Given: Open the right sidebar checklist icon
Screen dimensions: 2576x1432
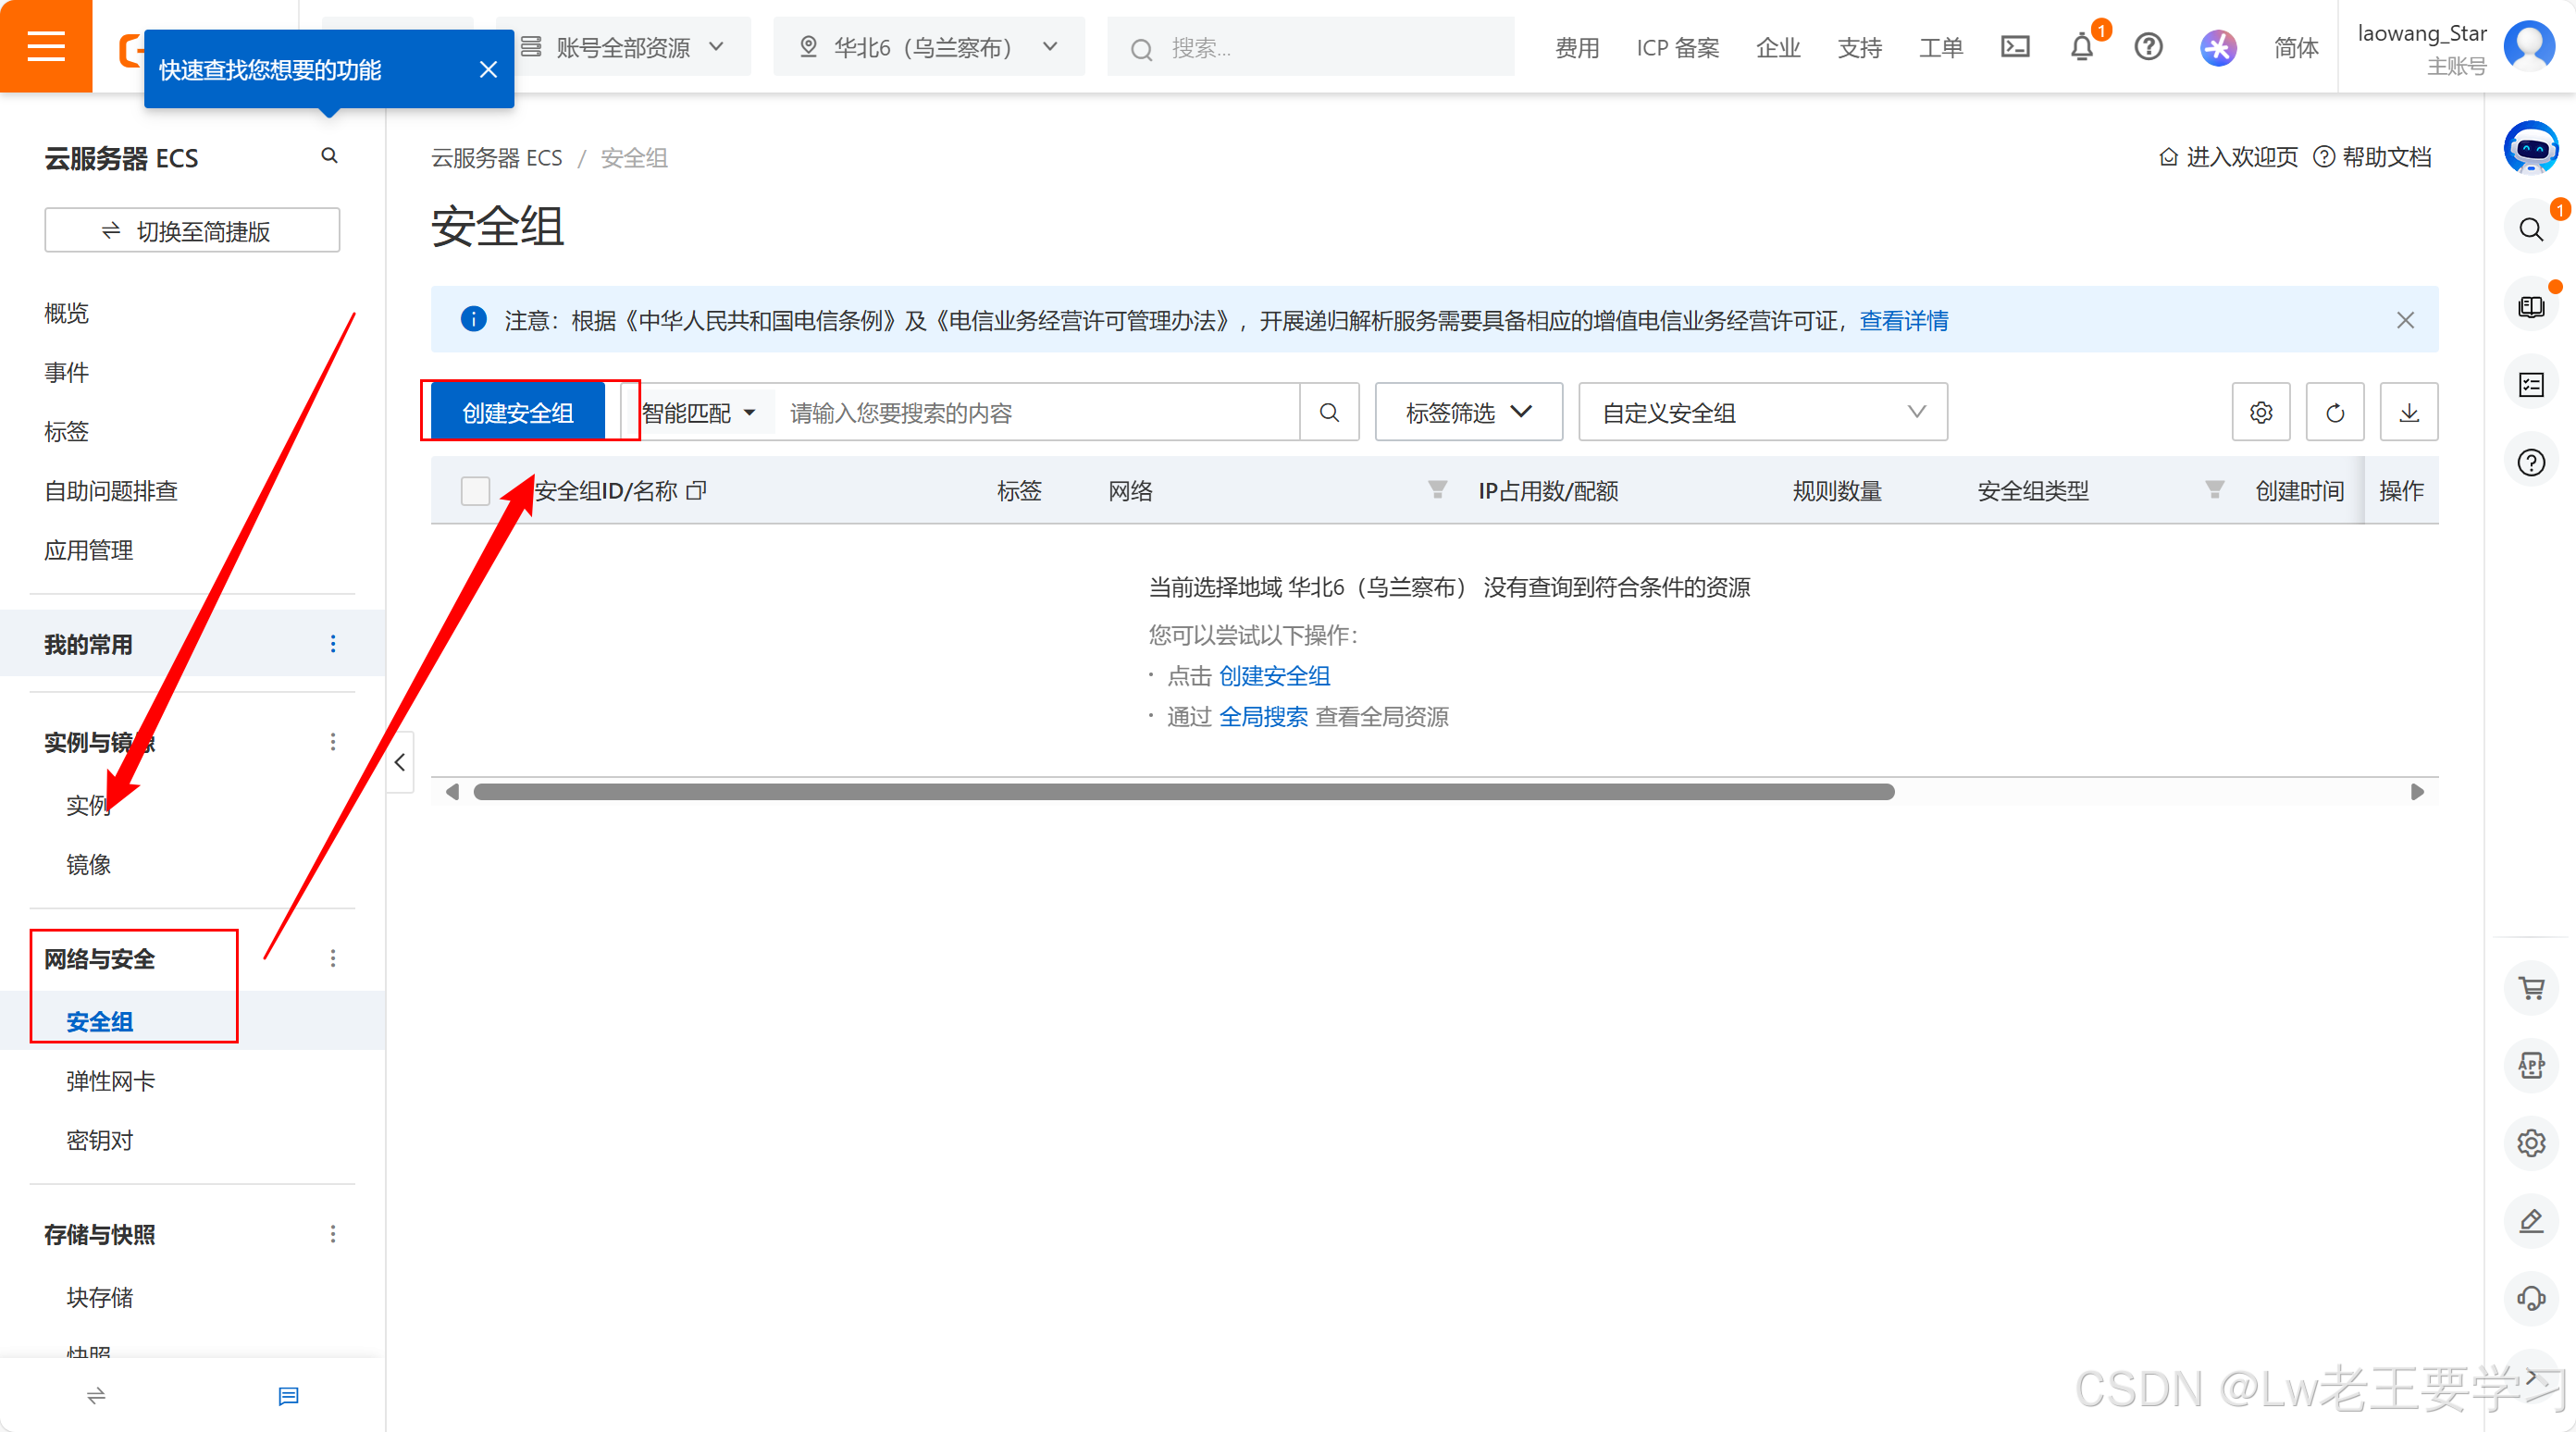Looking at the screenshot, I should click(2531, 384).
